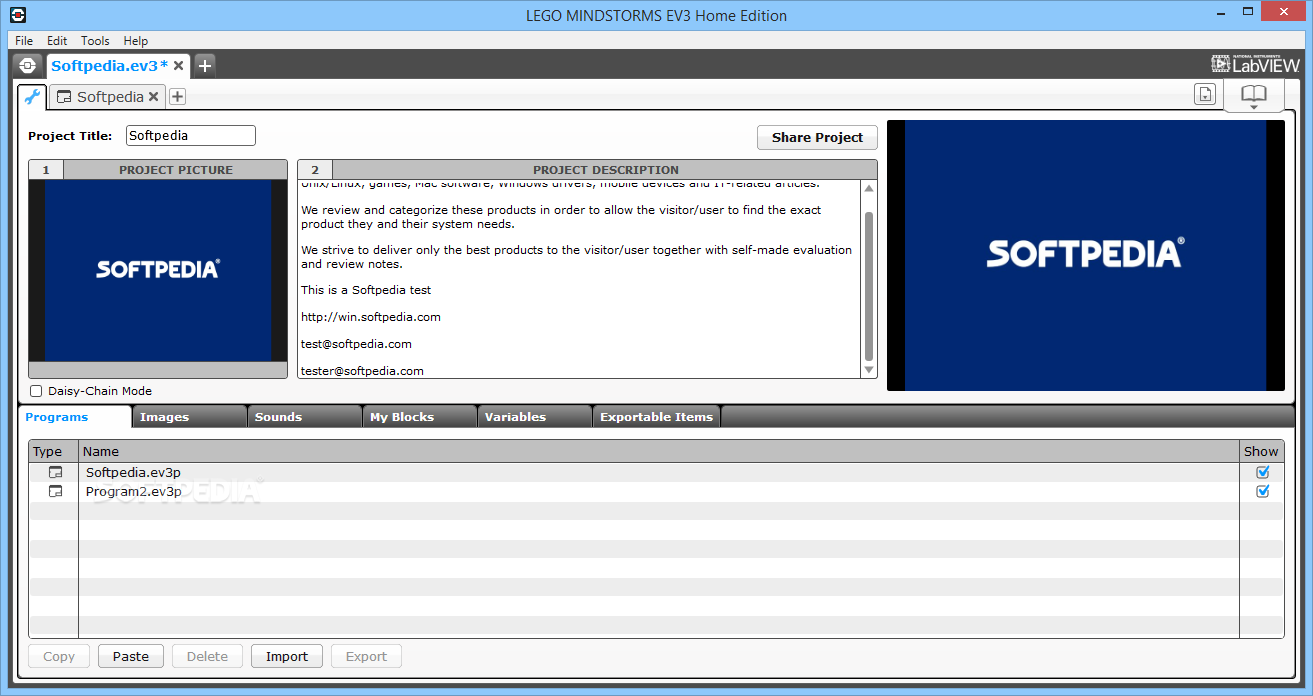Click the description scrollbar thumb
1313x696 pixels.
(868, 286)
